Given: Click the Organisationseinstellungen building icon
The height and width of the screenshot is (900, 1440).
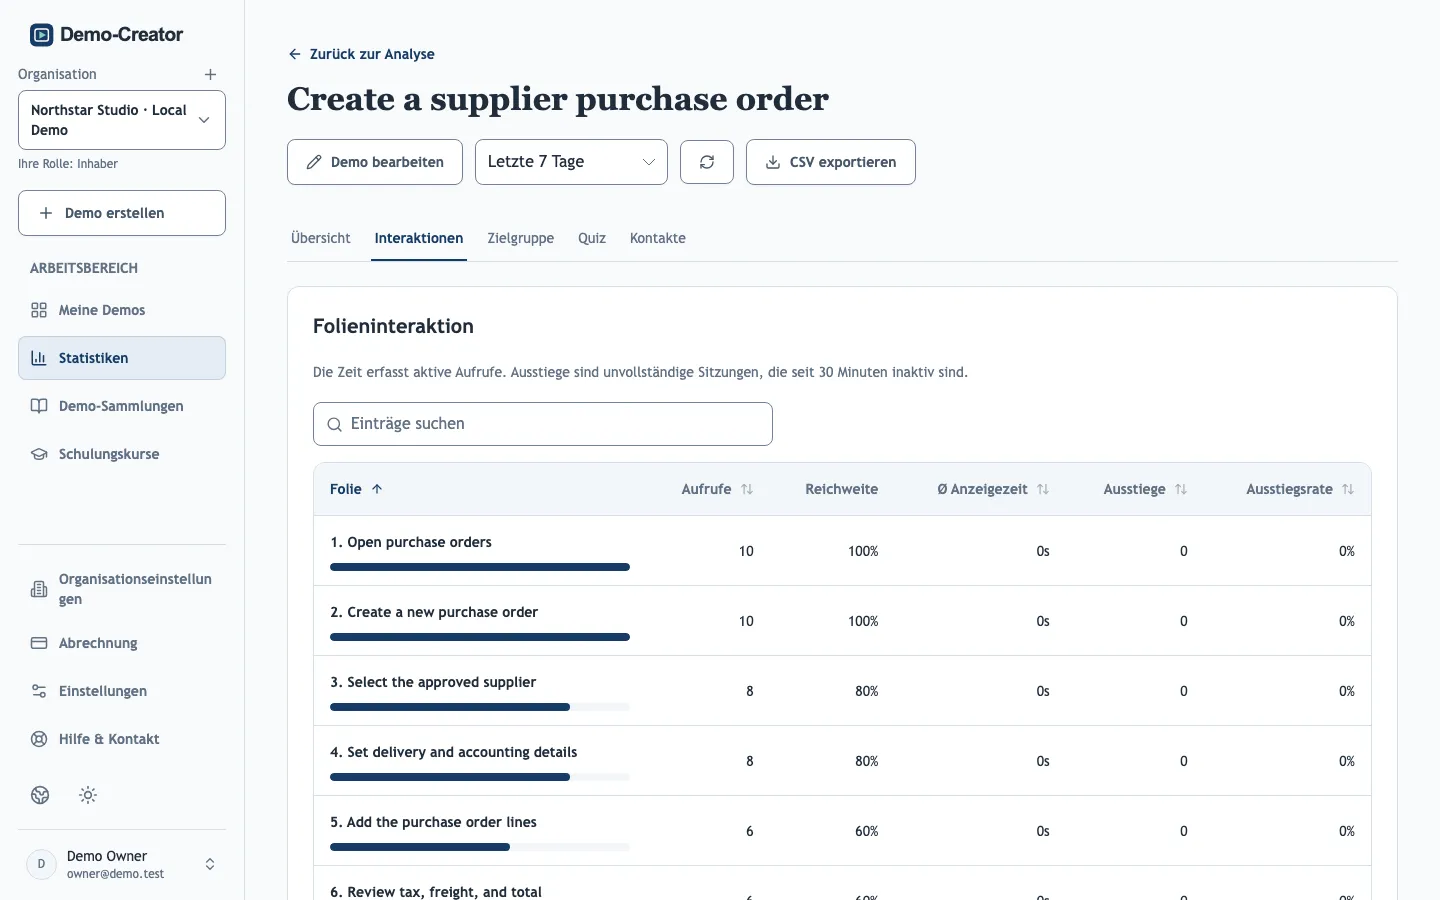Looking at the screenshot, I should pyautogui.click(x=39, y=589).
